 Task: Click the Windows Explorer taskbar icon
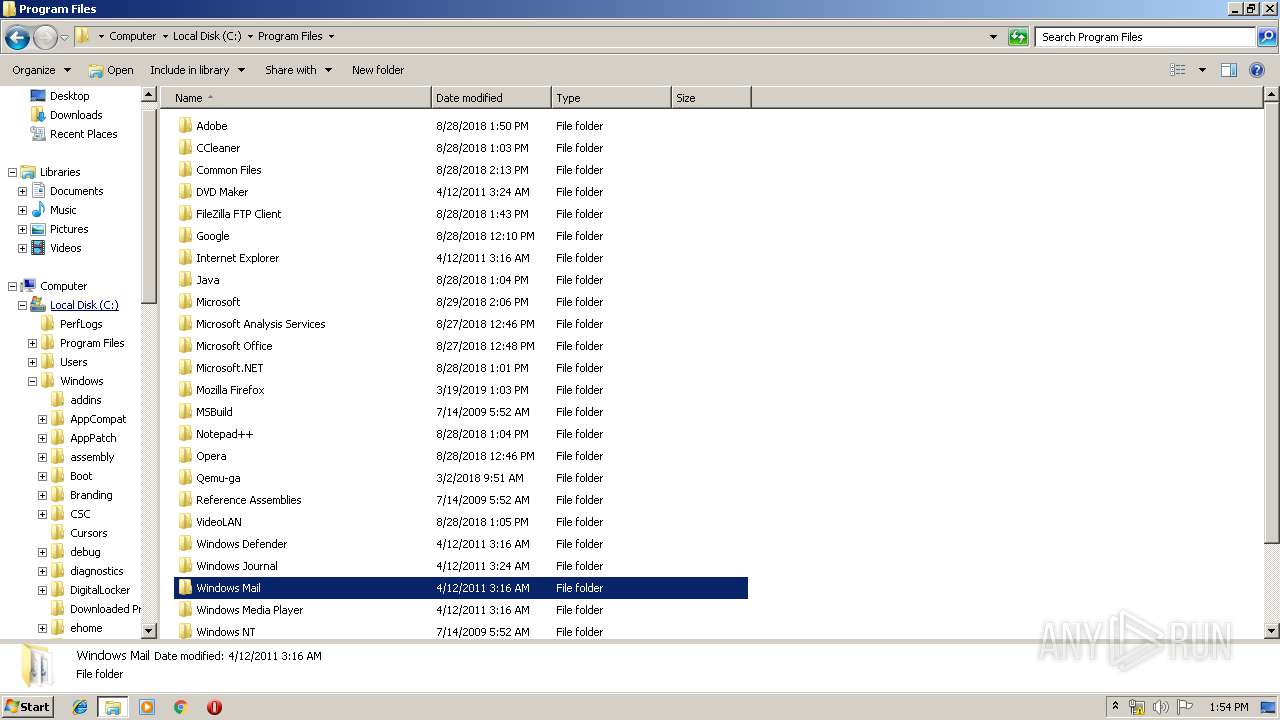113,707
